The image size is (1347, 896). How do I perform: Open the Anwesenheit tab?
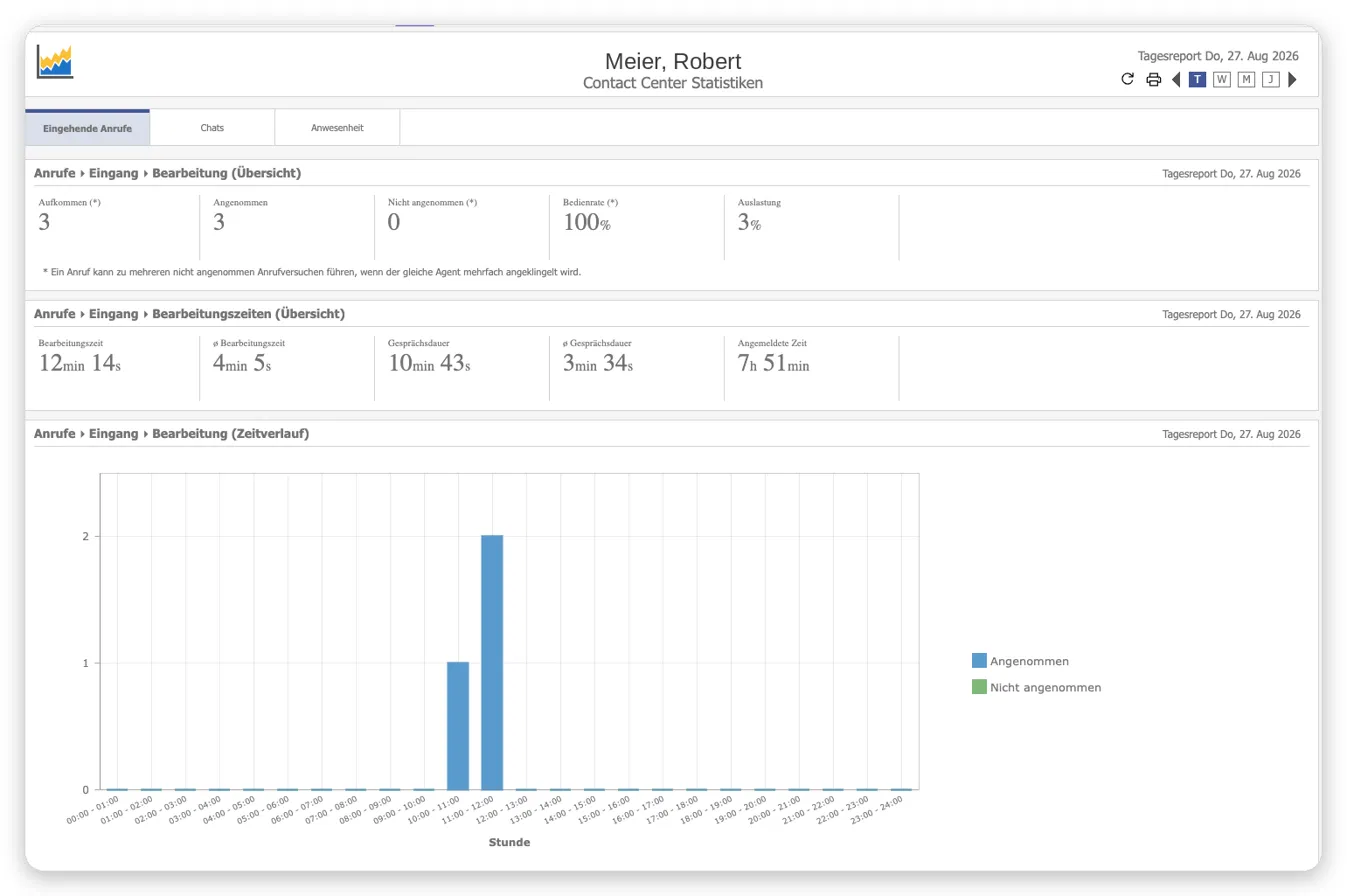(x=337, y=128)
